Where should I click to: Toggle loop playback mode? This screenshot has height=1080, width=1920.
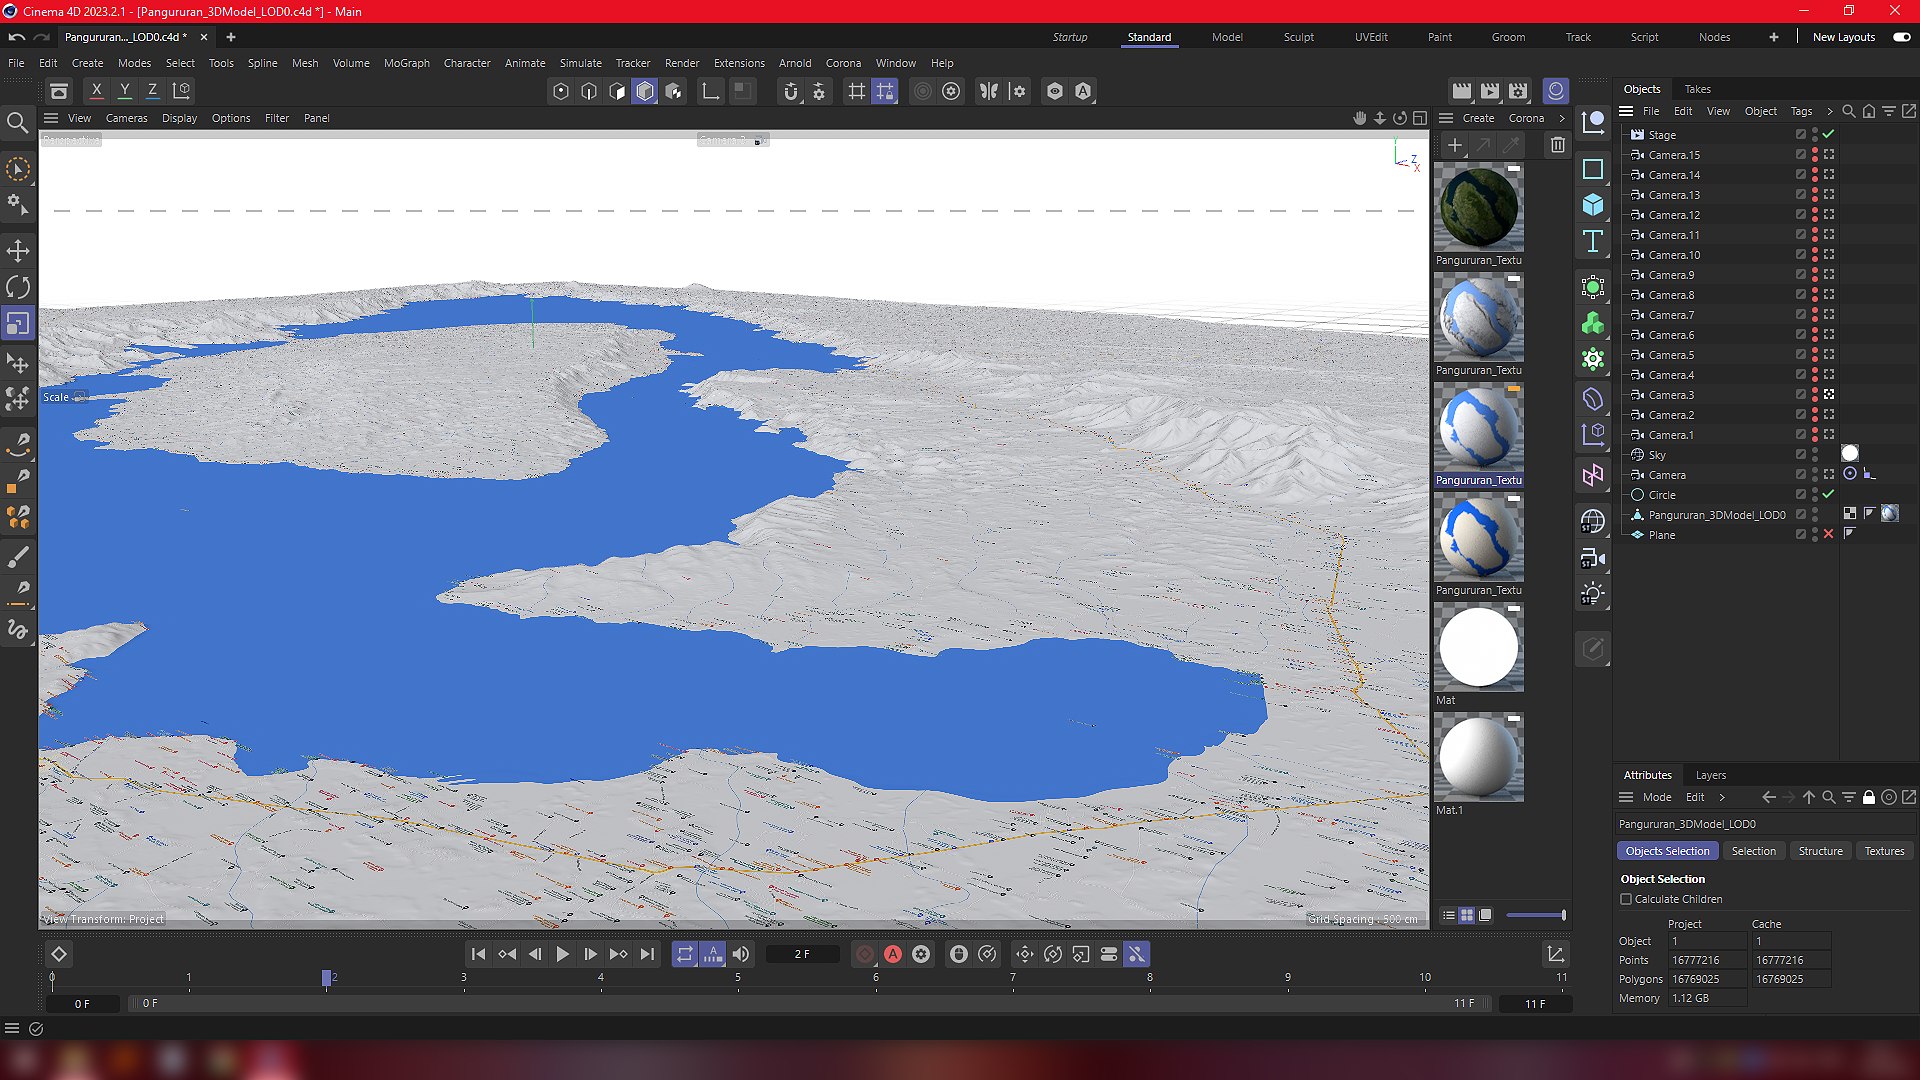coord(685,955)
